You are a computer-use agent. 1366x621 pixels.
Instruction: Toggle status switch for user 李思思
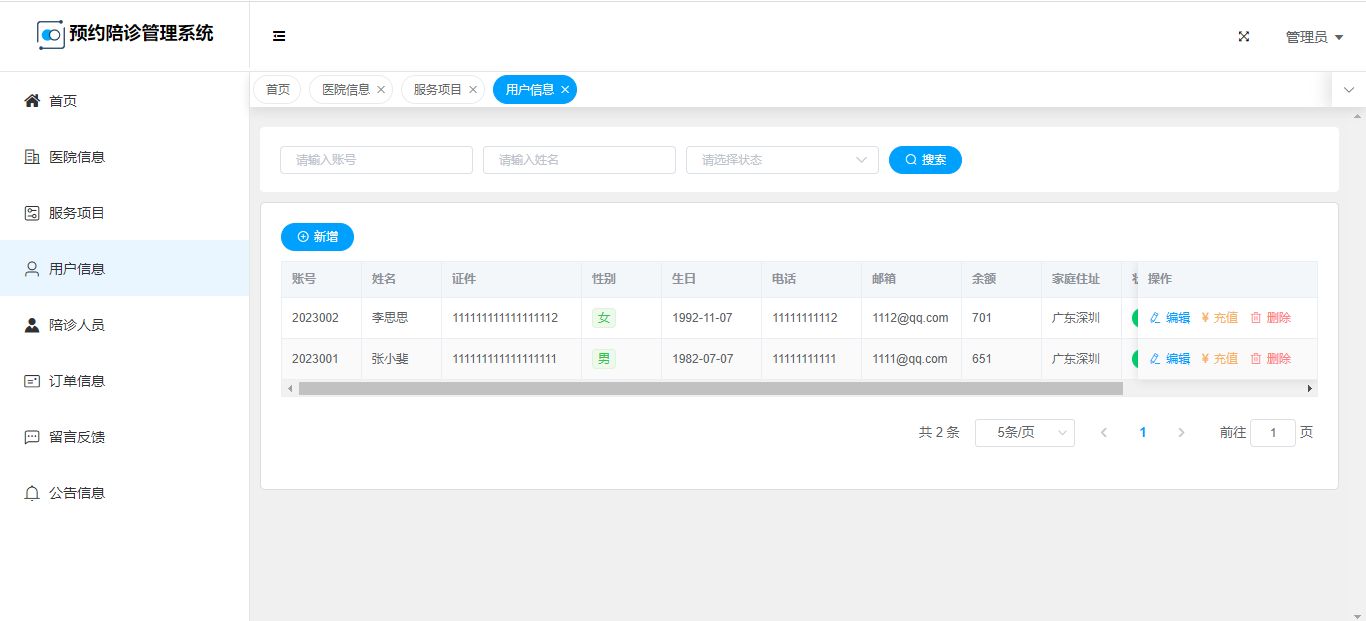click(1134, 318)
